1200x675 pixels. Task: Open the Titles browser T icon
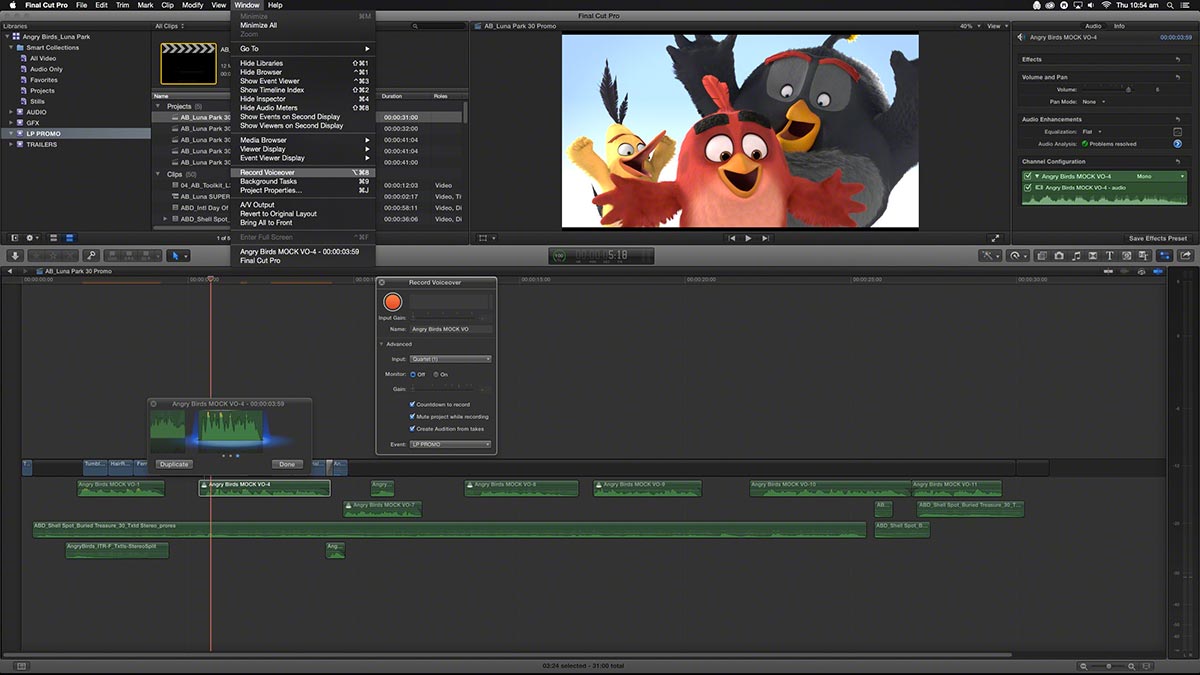pyautogui.click(x=1110, y=256)
